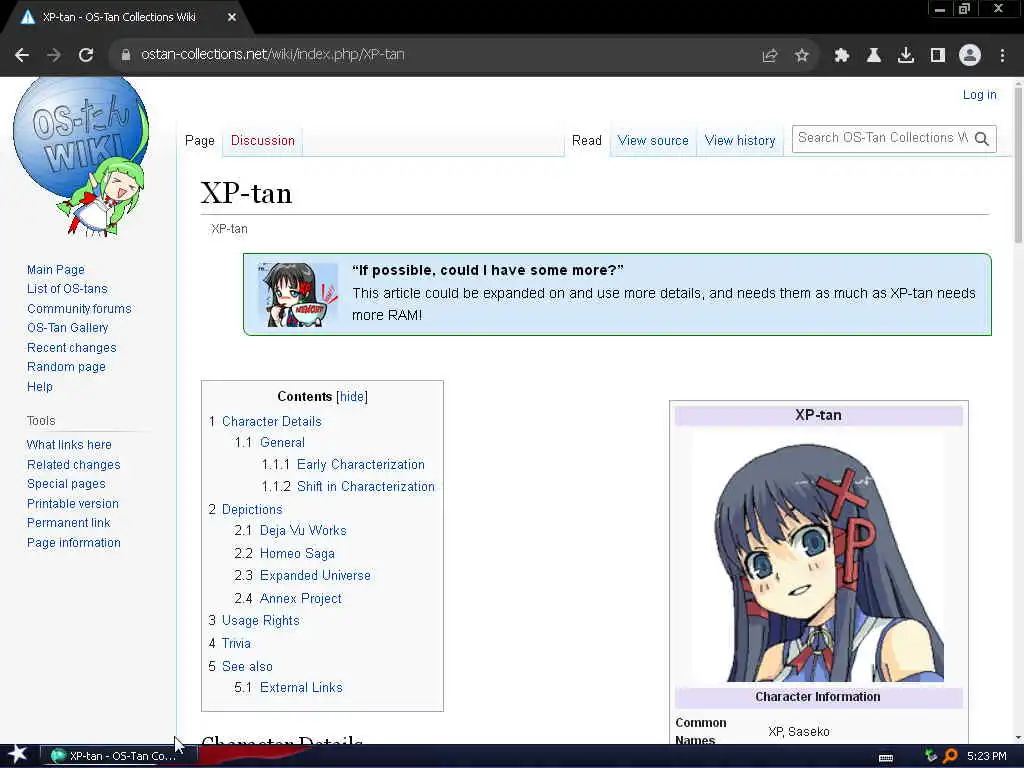Open the extensions puzzle icon
The height and width of the screenshot is (768, 1024).
[841, 56]
